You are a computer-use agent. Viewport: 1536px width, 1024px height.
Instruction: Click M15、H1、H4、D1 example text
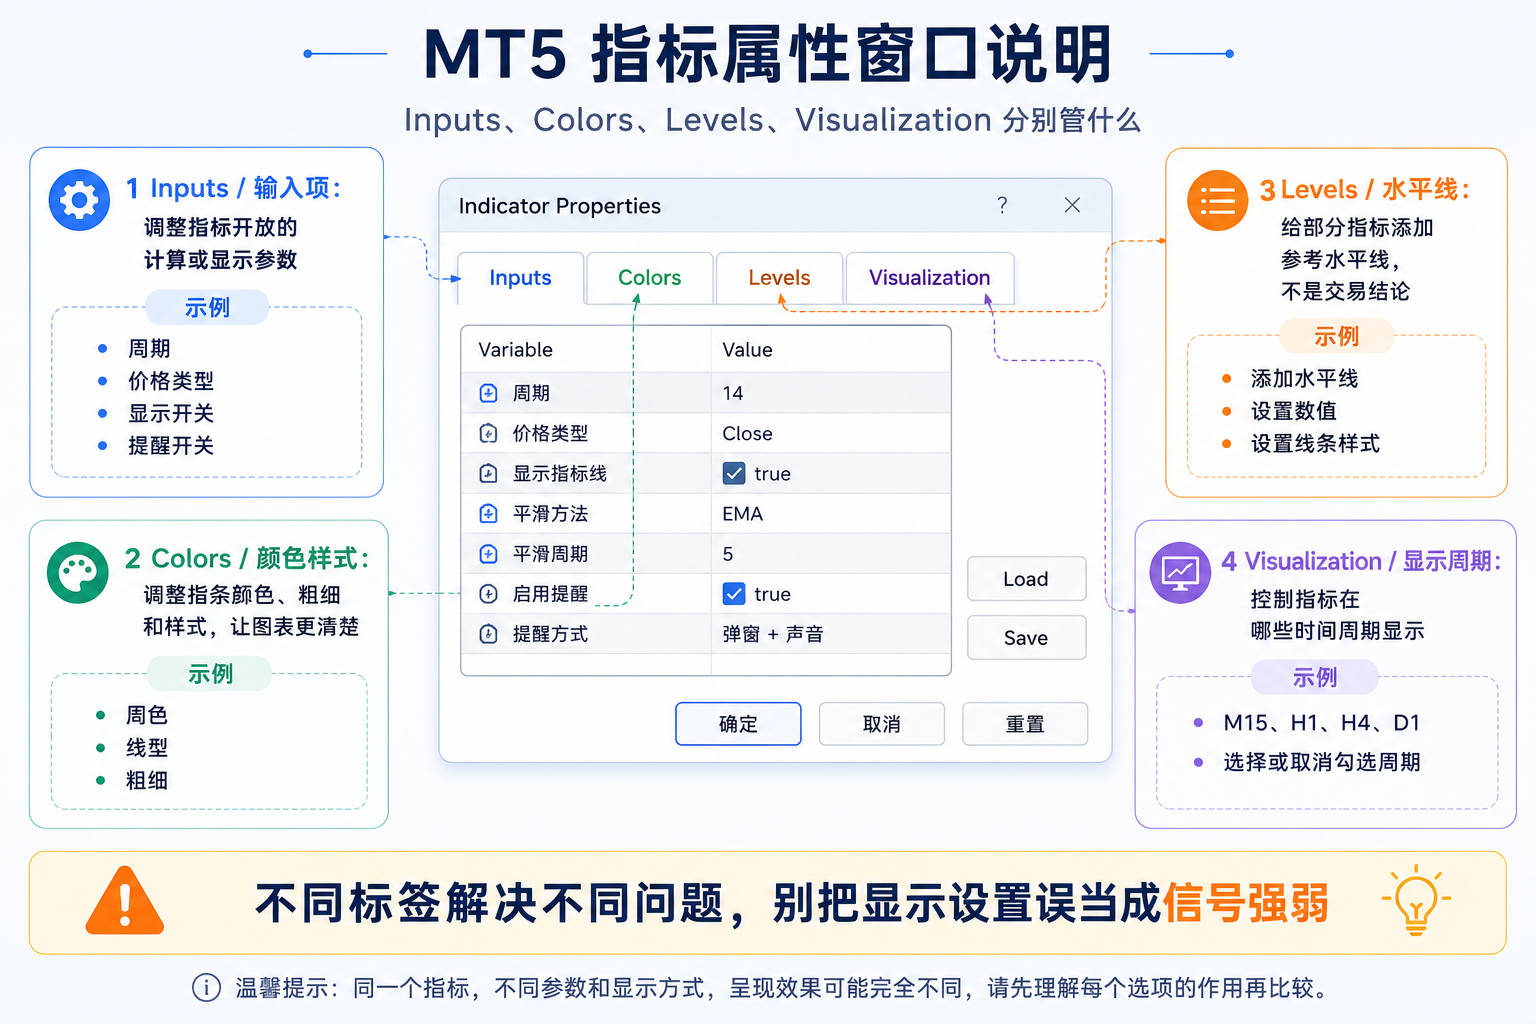1321,723
